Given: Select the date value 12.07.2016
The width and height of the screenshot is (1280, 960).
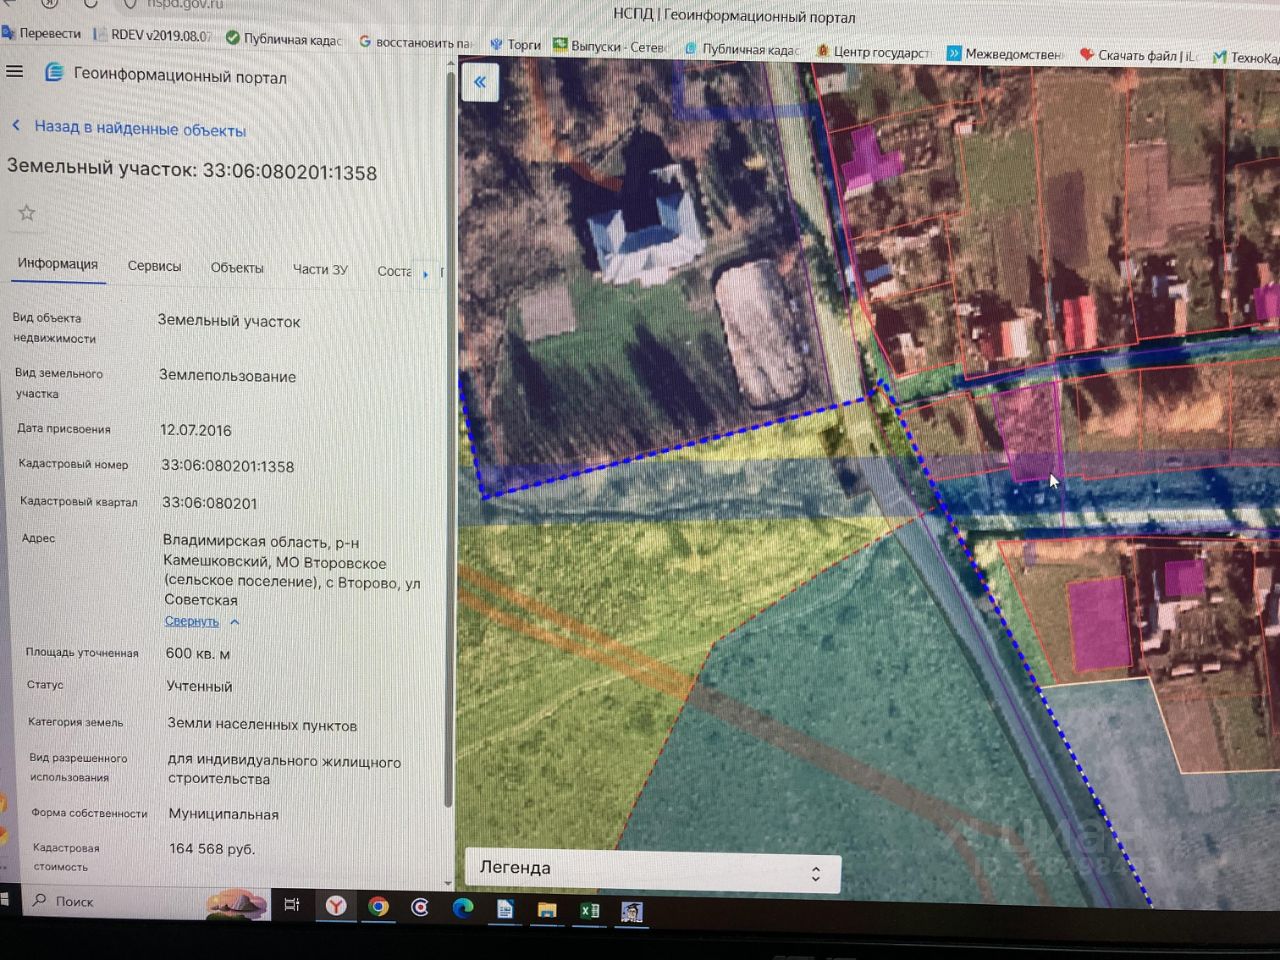Looking at the screenshot, I should [196, 430].
